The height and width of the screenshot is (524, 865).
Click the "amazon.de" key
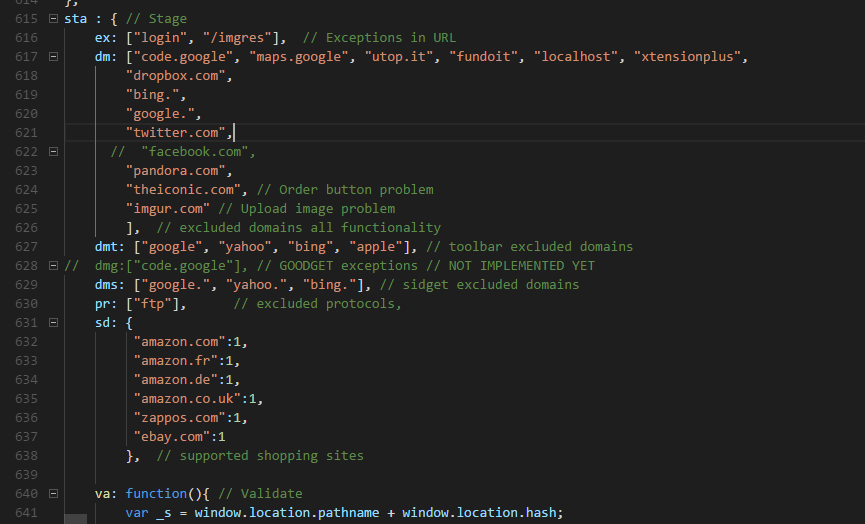tap(176, 380)
